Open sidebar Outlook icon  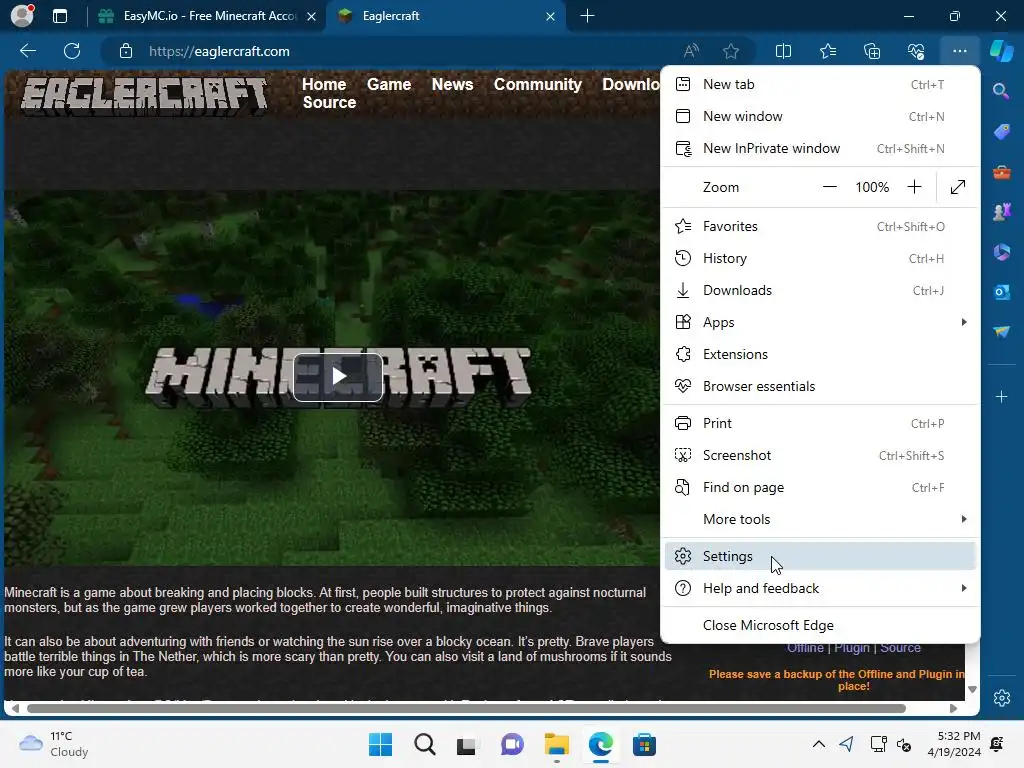[x=1001, y=292]
